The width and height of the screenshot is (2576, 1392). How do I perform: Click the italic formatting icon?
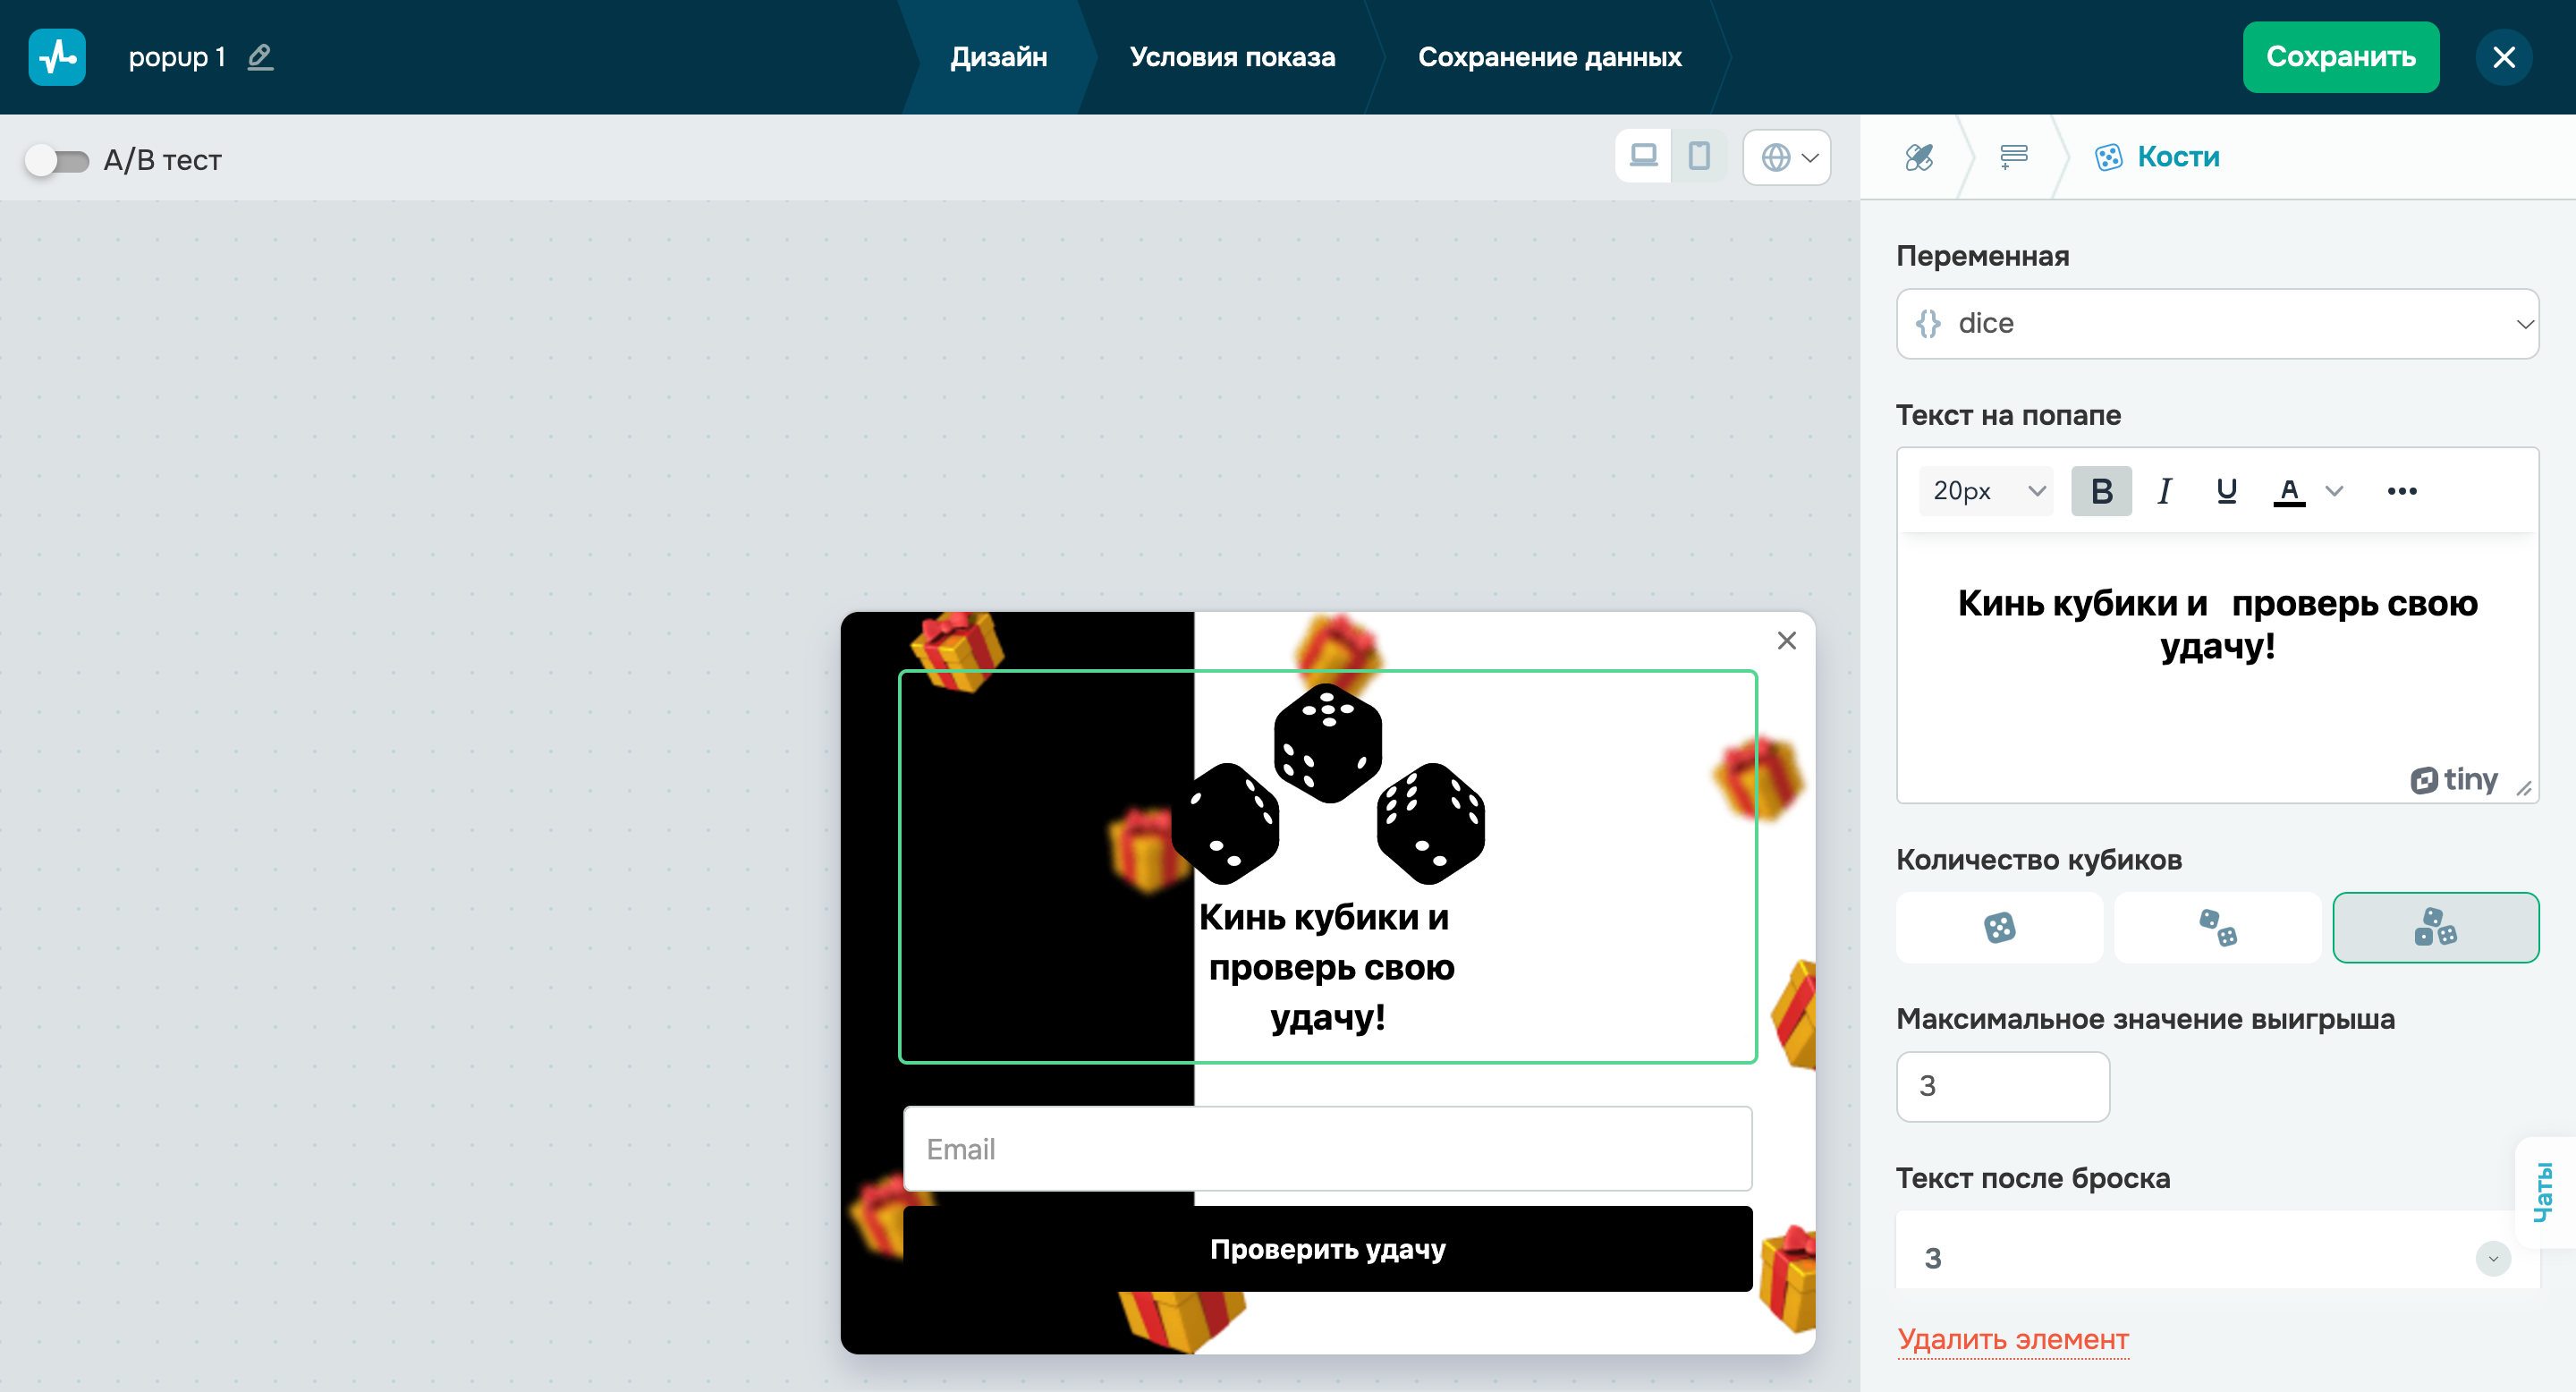pos(2164,491)
